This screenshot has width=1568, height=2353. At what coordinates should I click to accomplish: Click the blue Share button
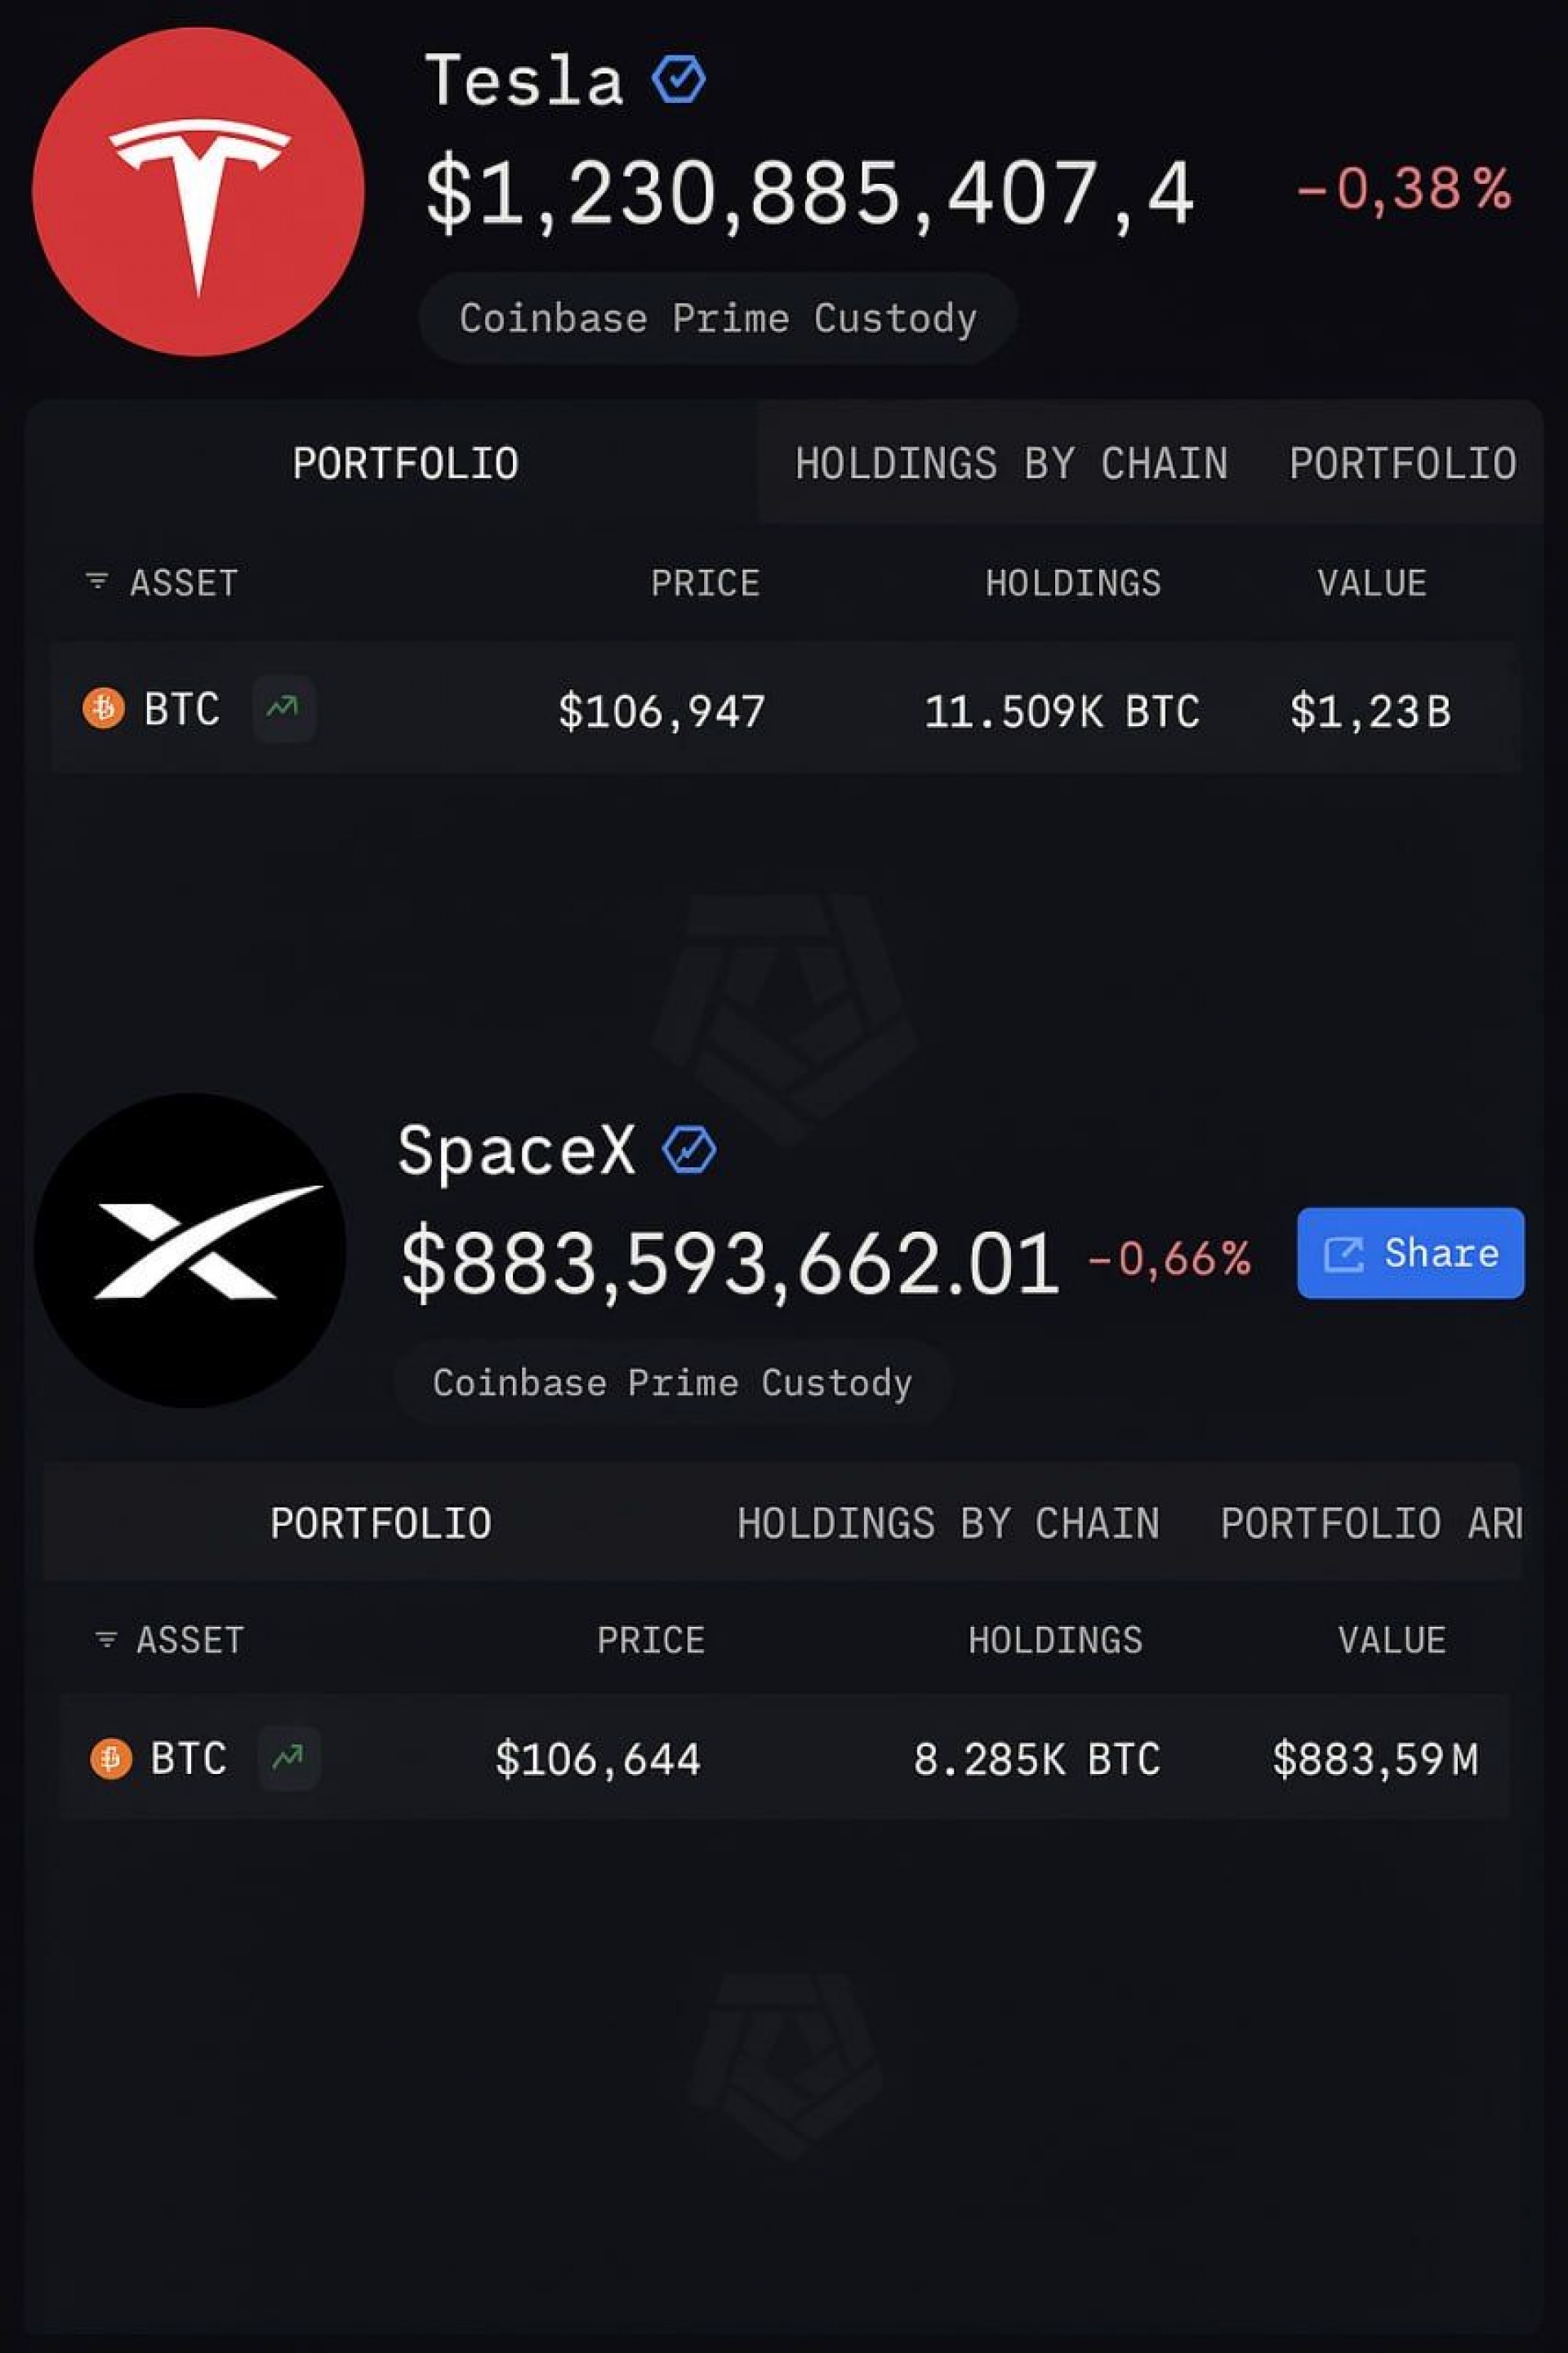pos(1411,1253)
